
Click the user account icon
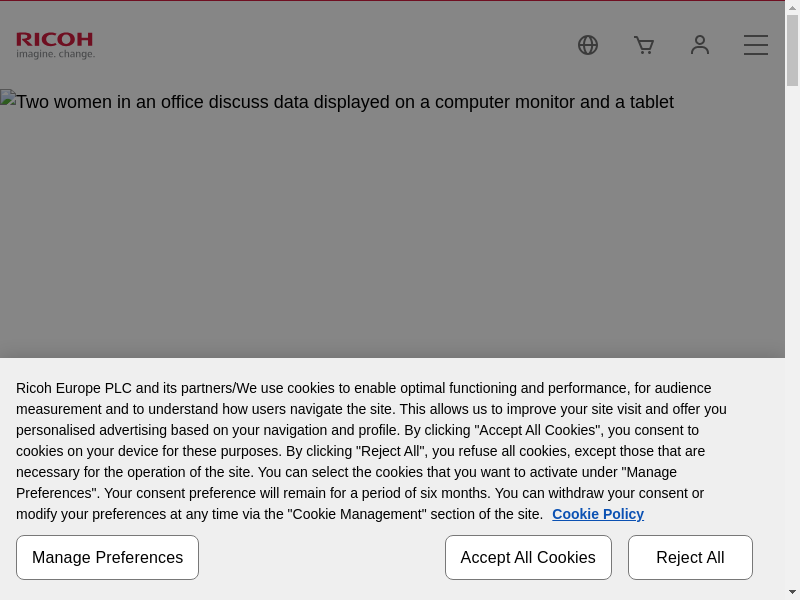700,45
